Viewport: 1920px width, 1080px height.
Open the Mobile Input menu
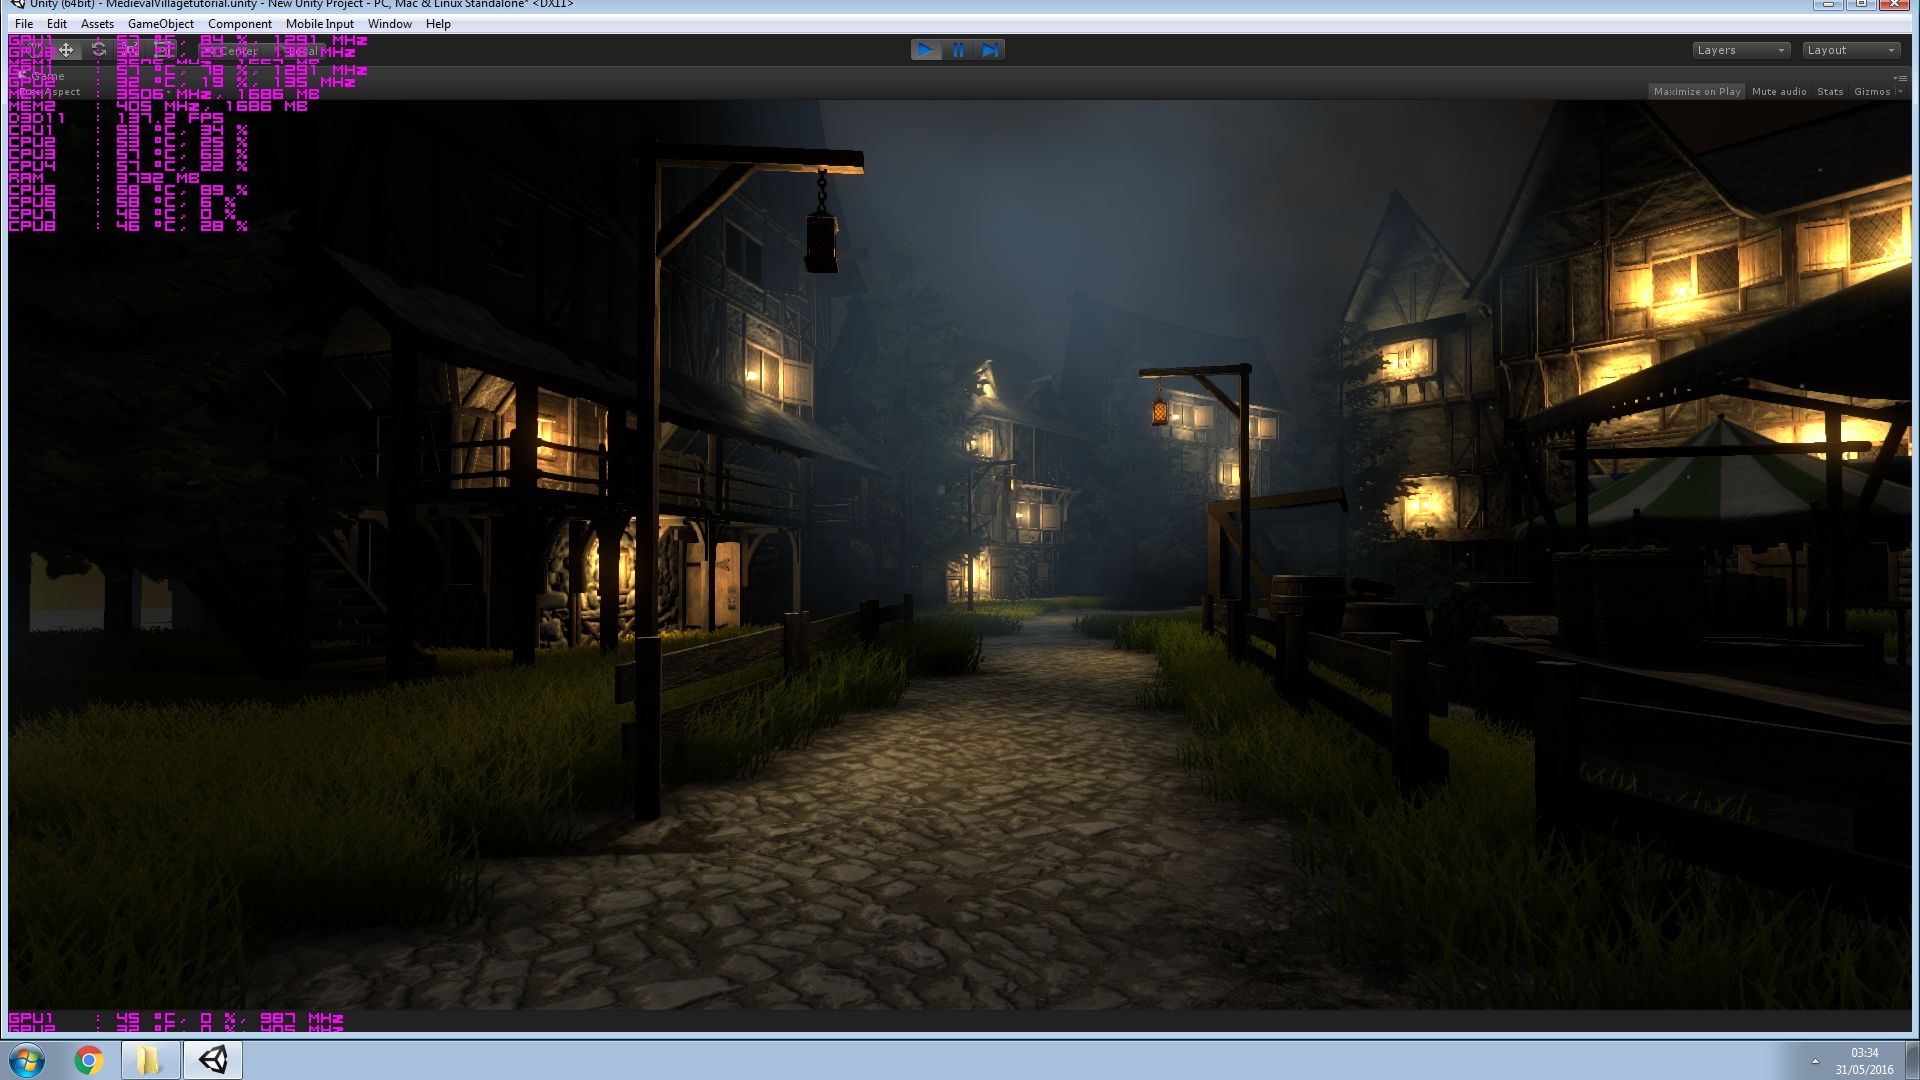point(320,24)
